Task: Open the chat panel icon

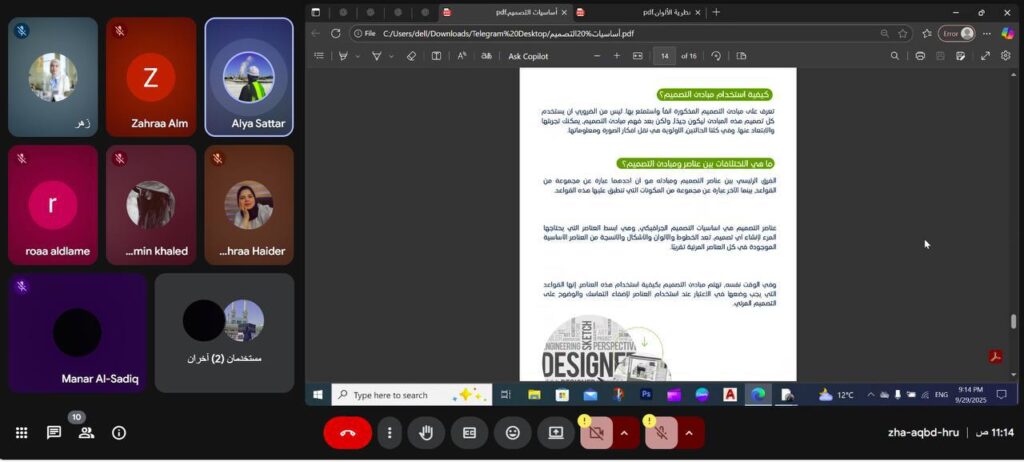Action: tap(54, 433)
